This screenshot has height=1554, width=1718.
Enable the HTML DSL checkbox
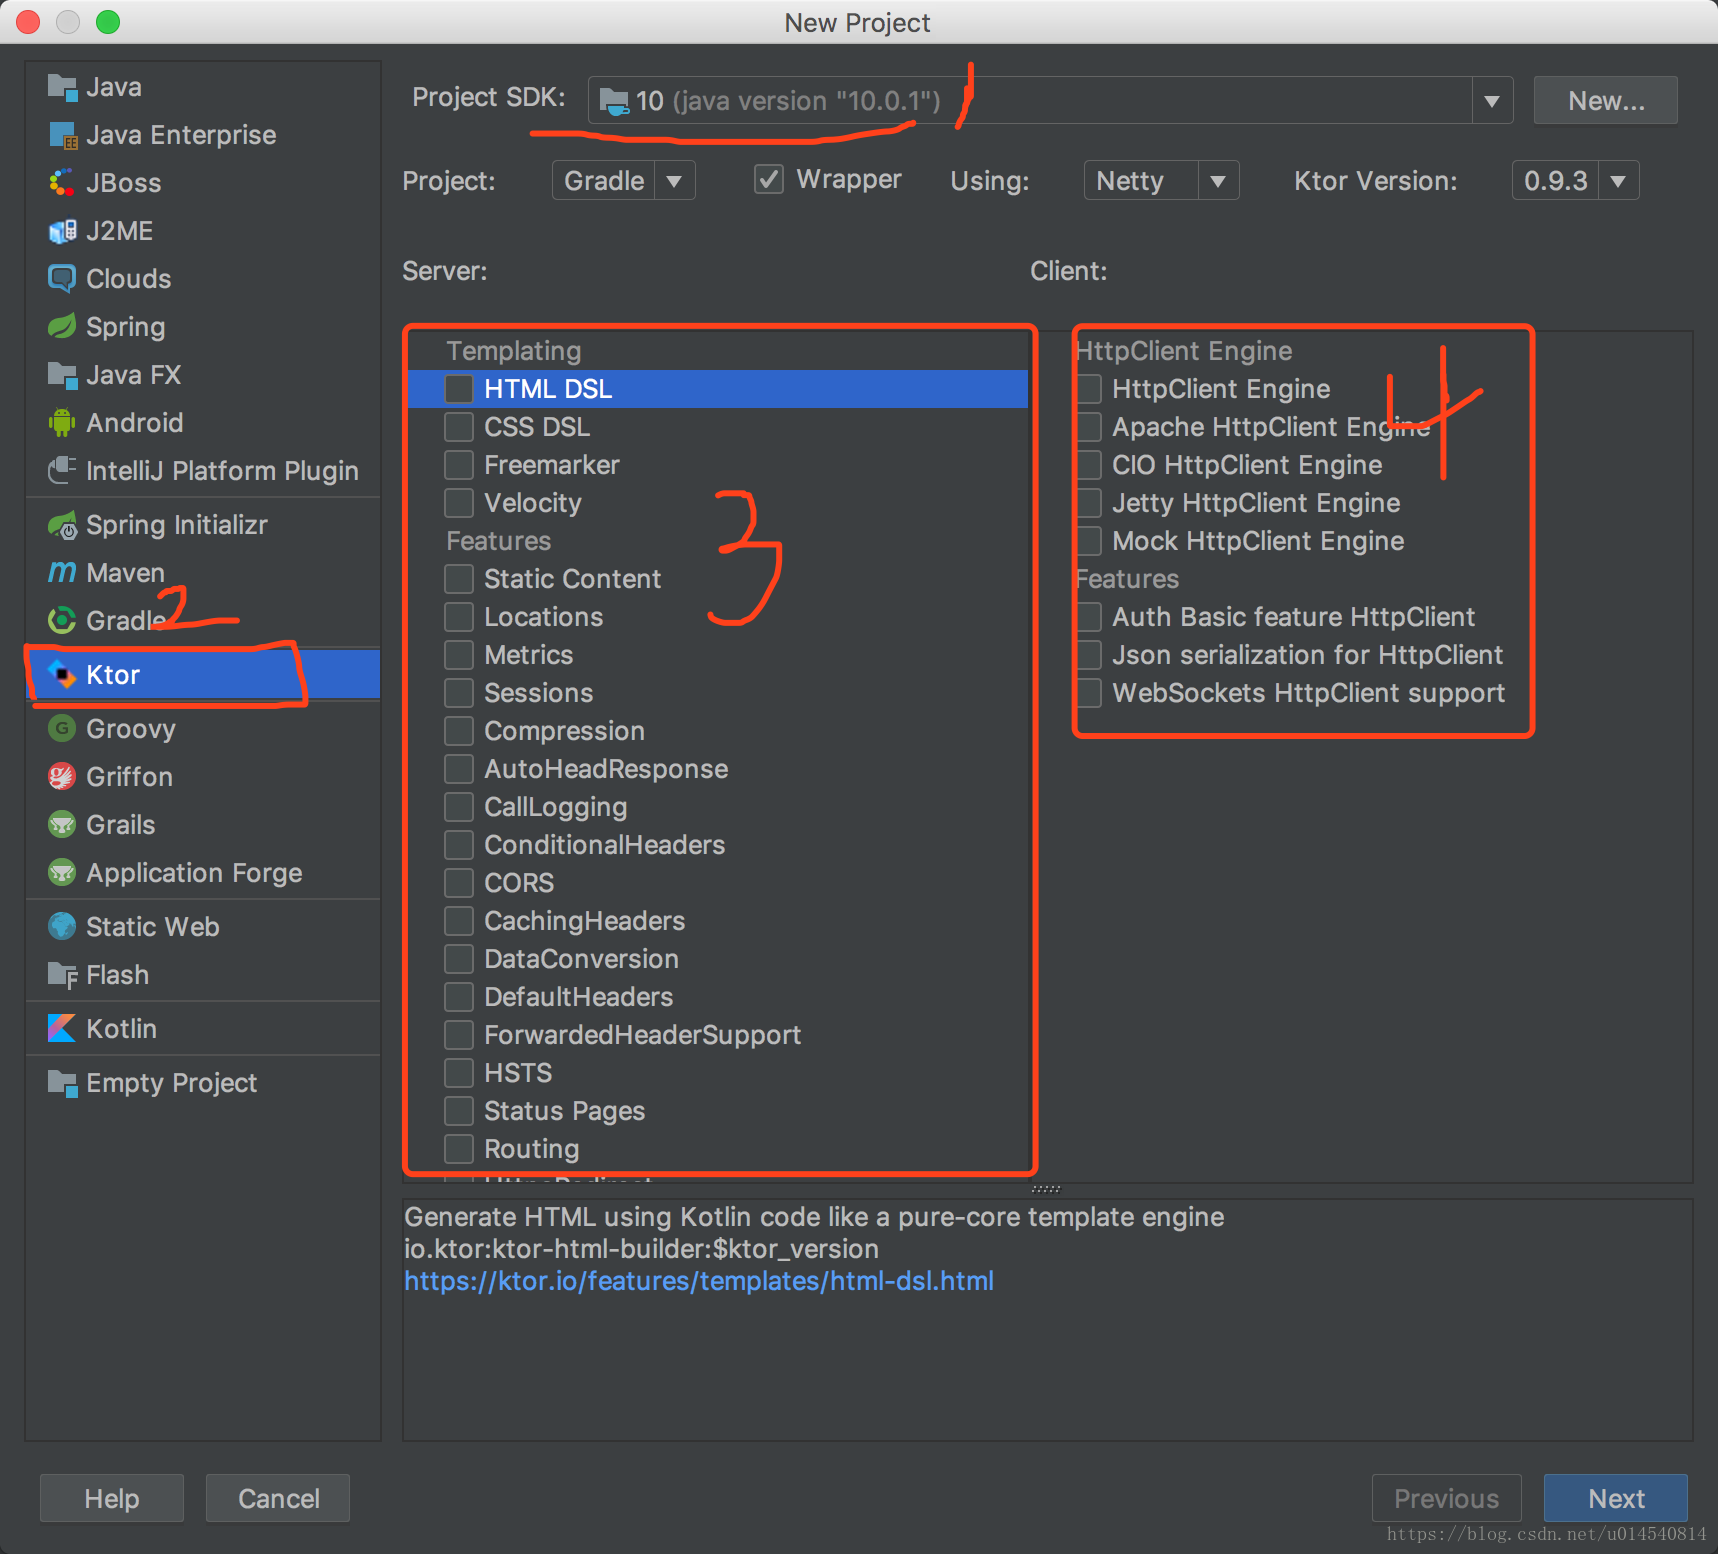click(459, 389)
